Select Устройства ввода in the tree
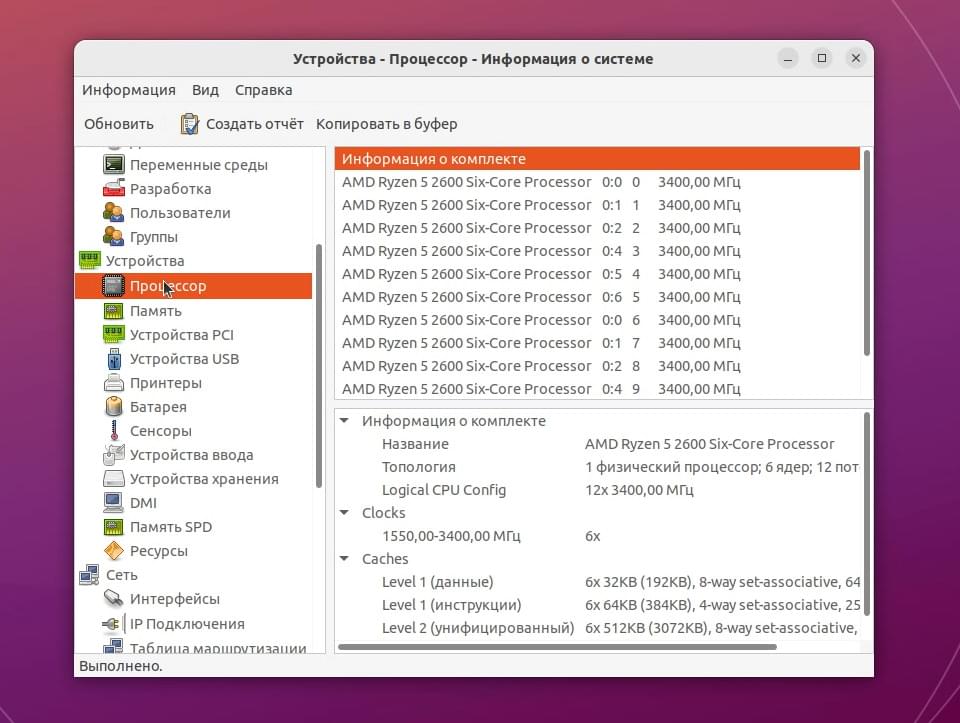The width and height of the screenshot is (960, 723). pos(193,455)
